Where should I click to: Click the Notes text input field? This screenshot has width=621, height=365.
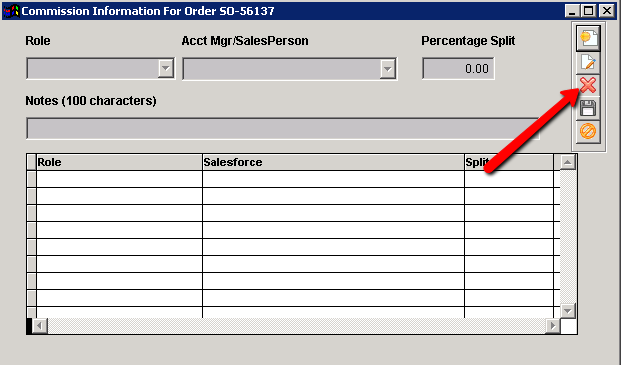tap(283, 128)
